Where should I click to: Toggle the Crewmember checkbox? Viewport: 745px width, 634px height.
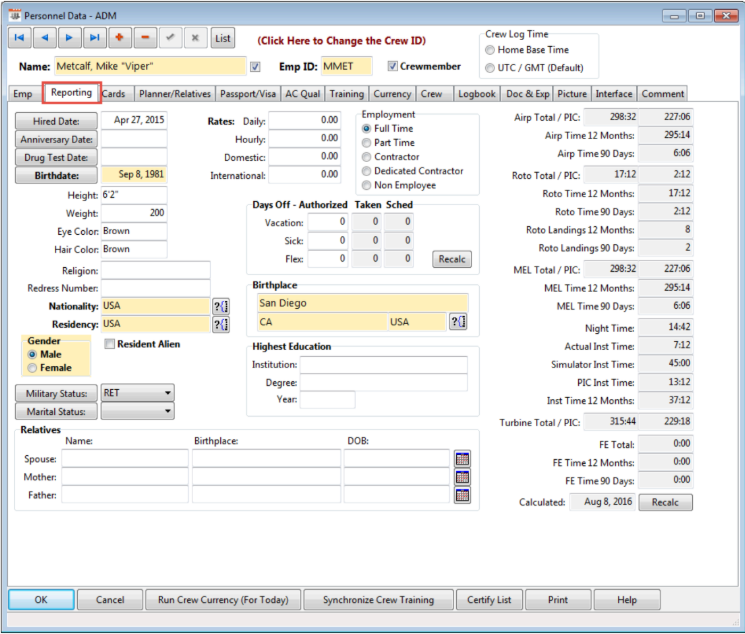click(392, 67)
